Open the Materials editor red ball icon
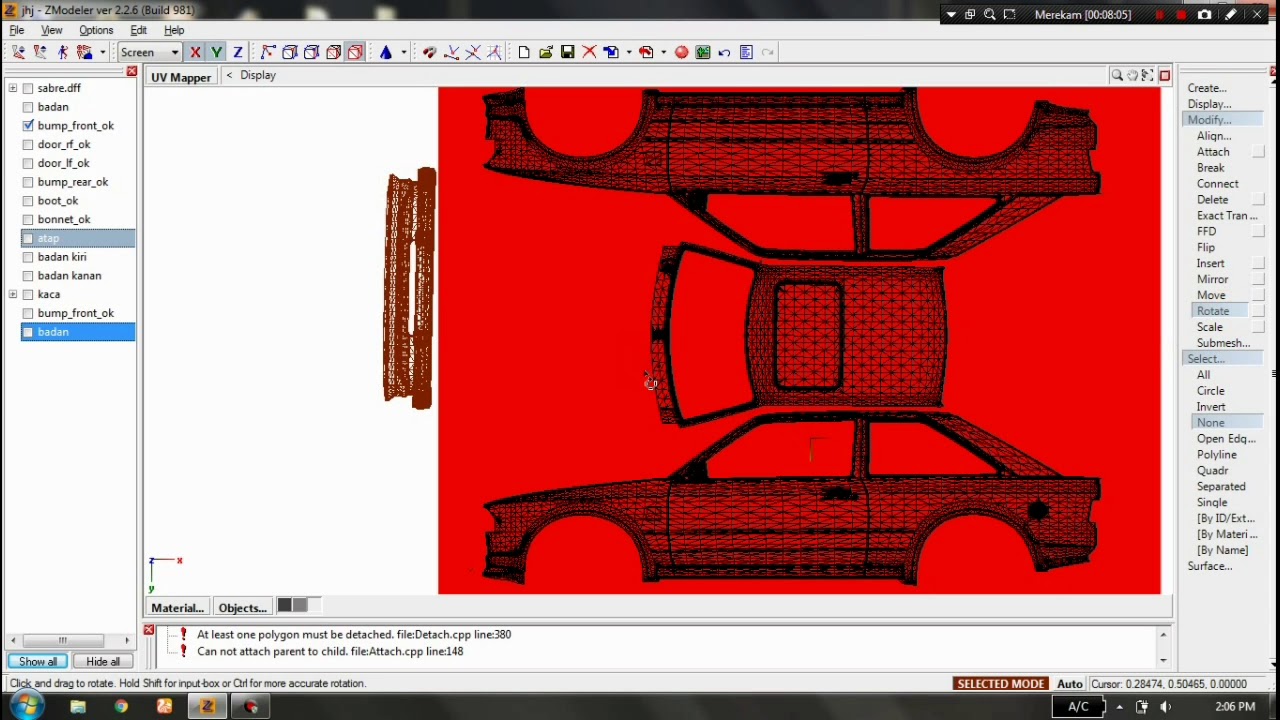 682,52
